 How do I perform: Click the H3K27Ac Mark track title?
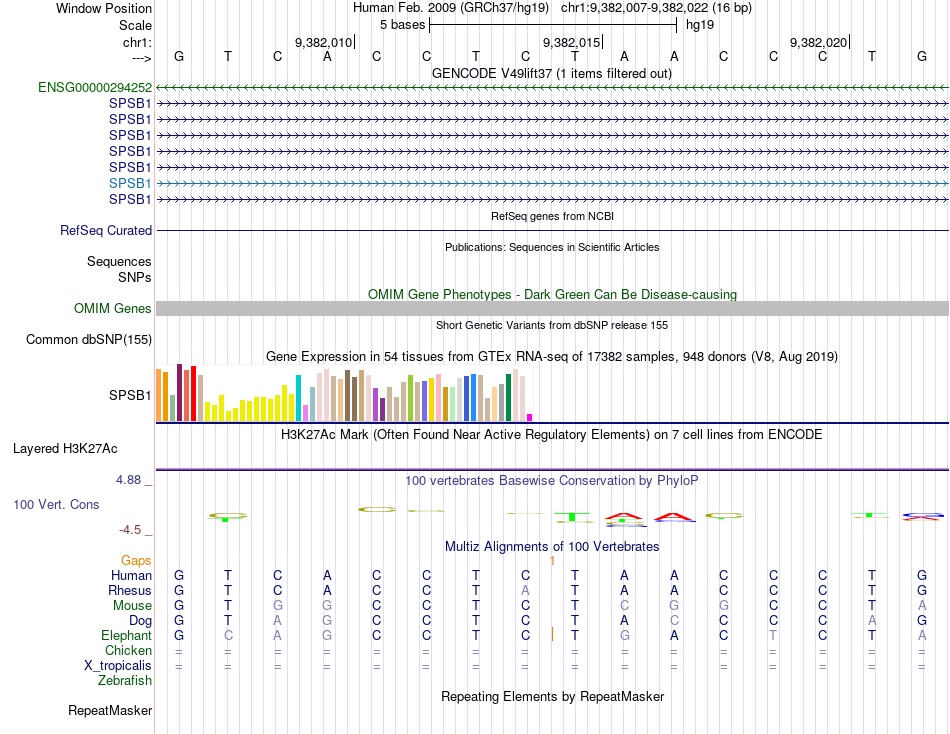[552, 435]
